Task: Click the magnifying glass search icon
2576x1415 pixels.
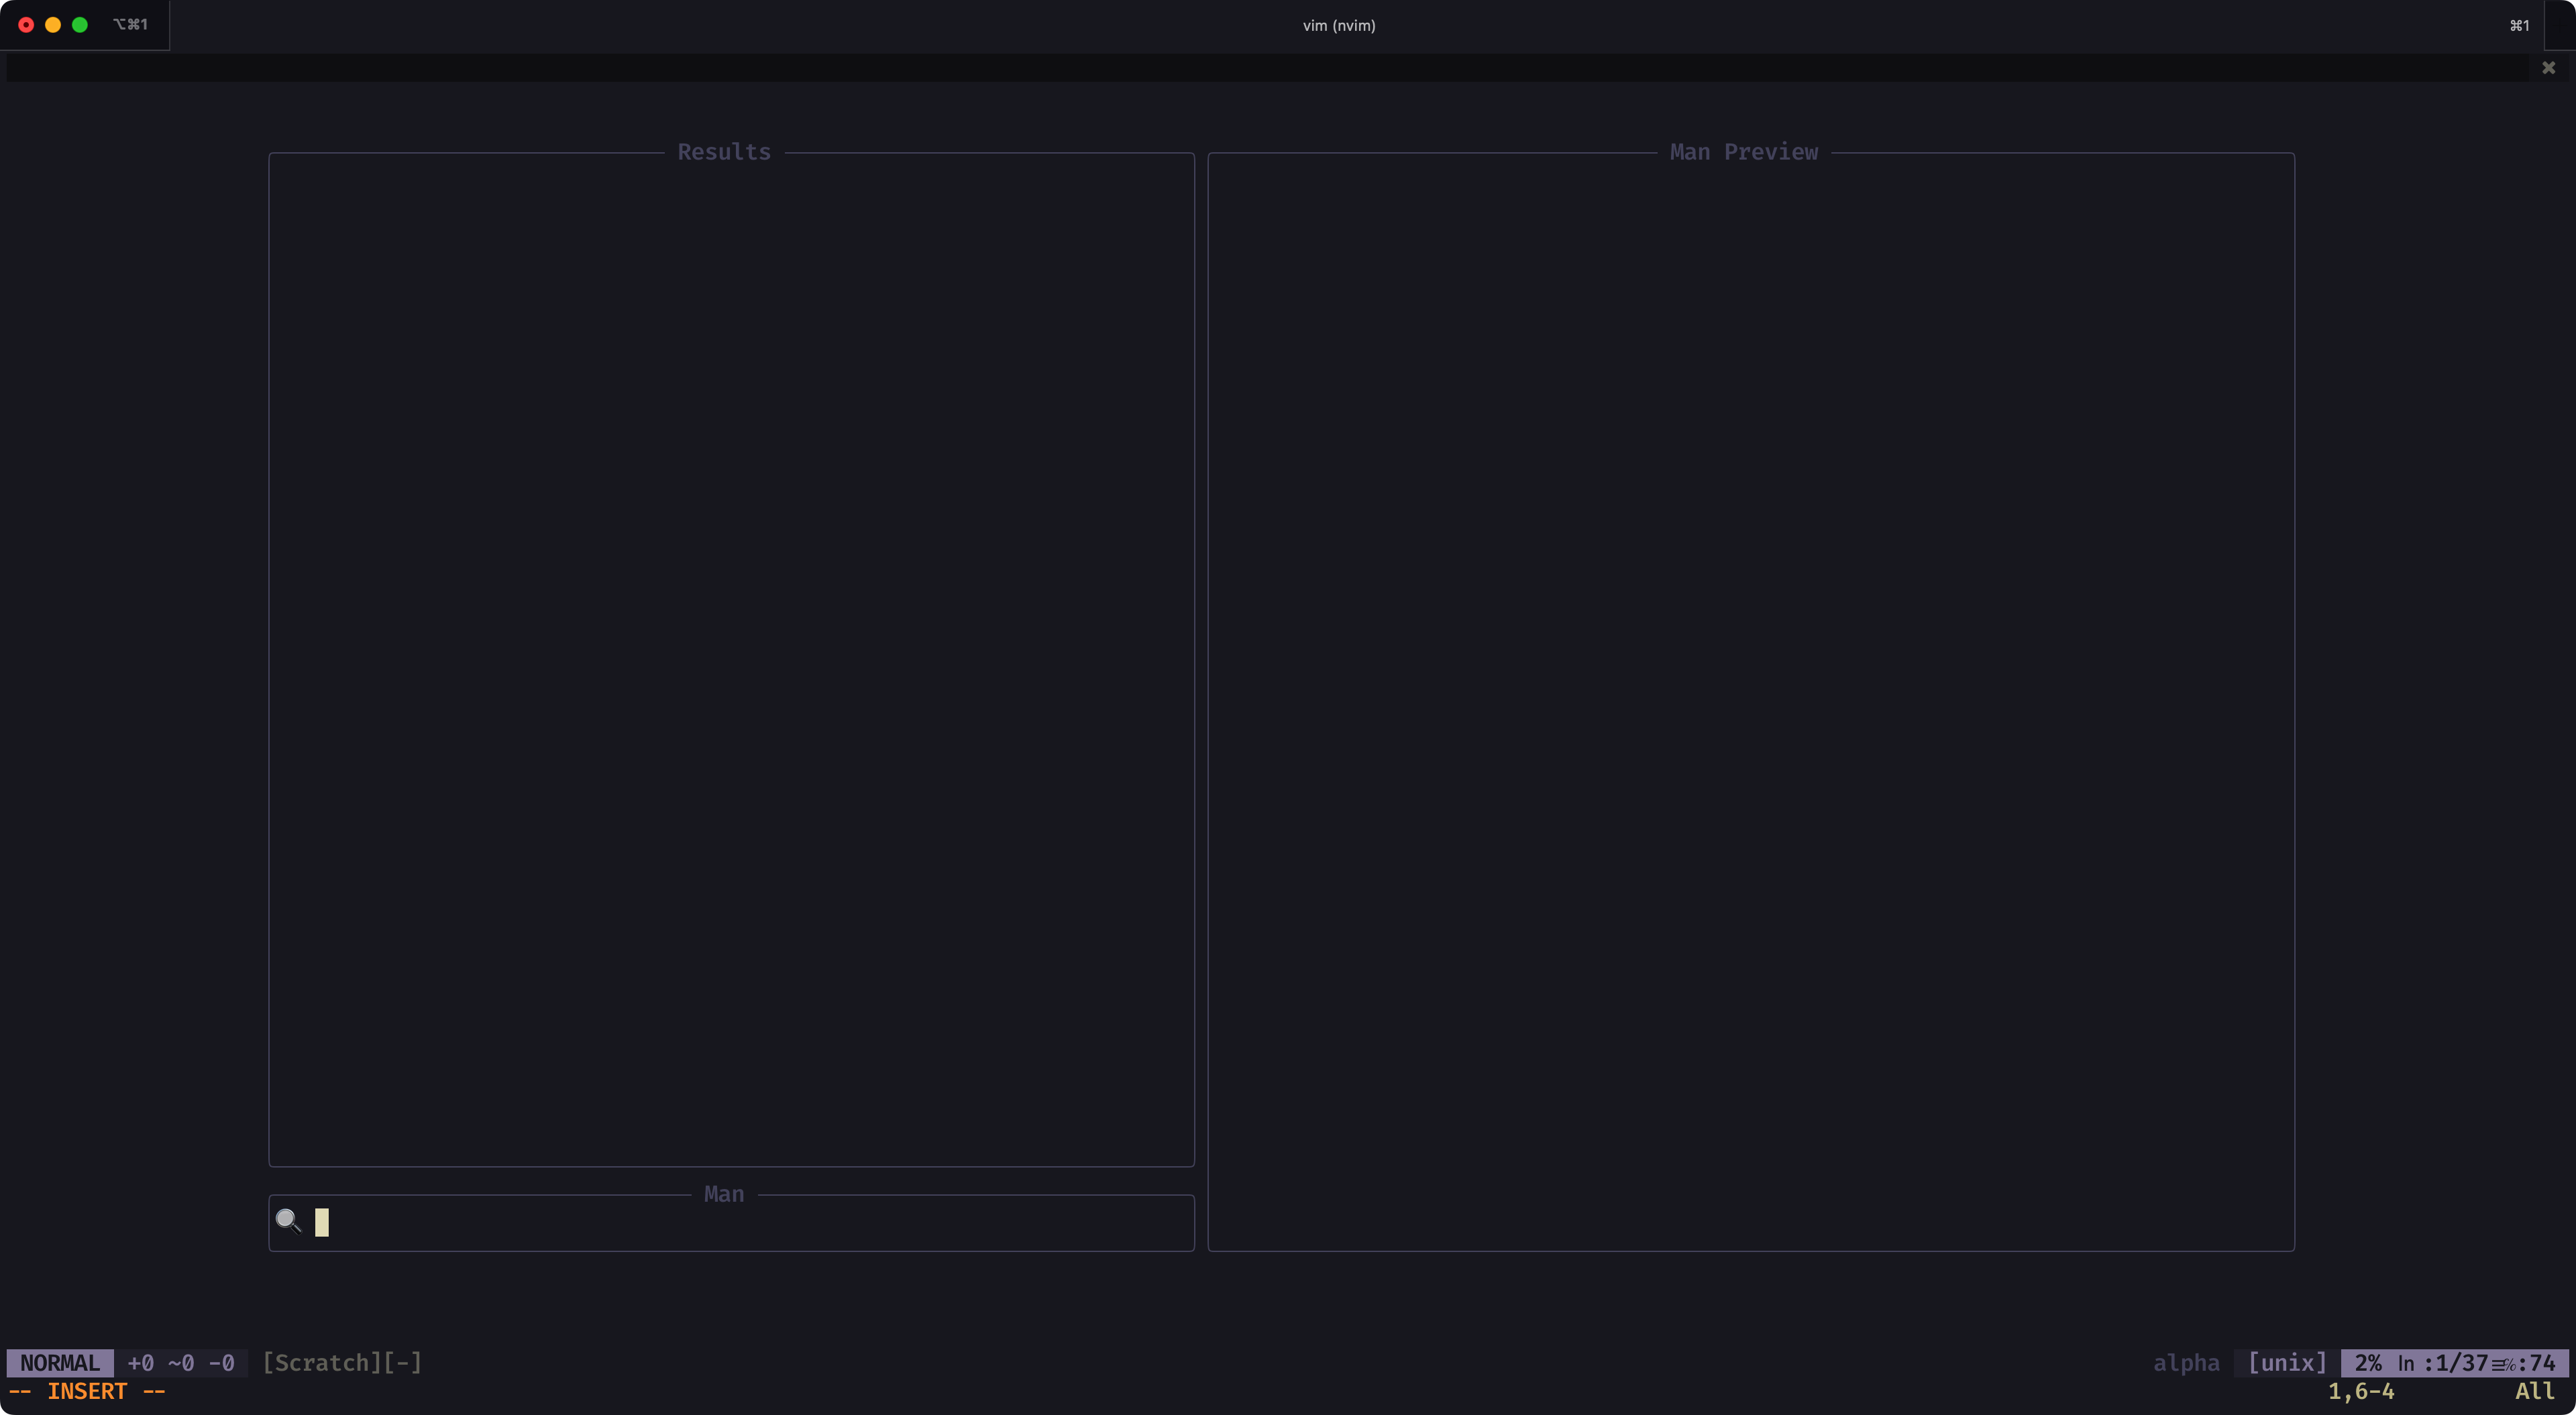Action: point(289,1221)
